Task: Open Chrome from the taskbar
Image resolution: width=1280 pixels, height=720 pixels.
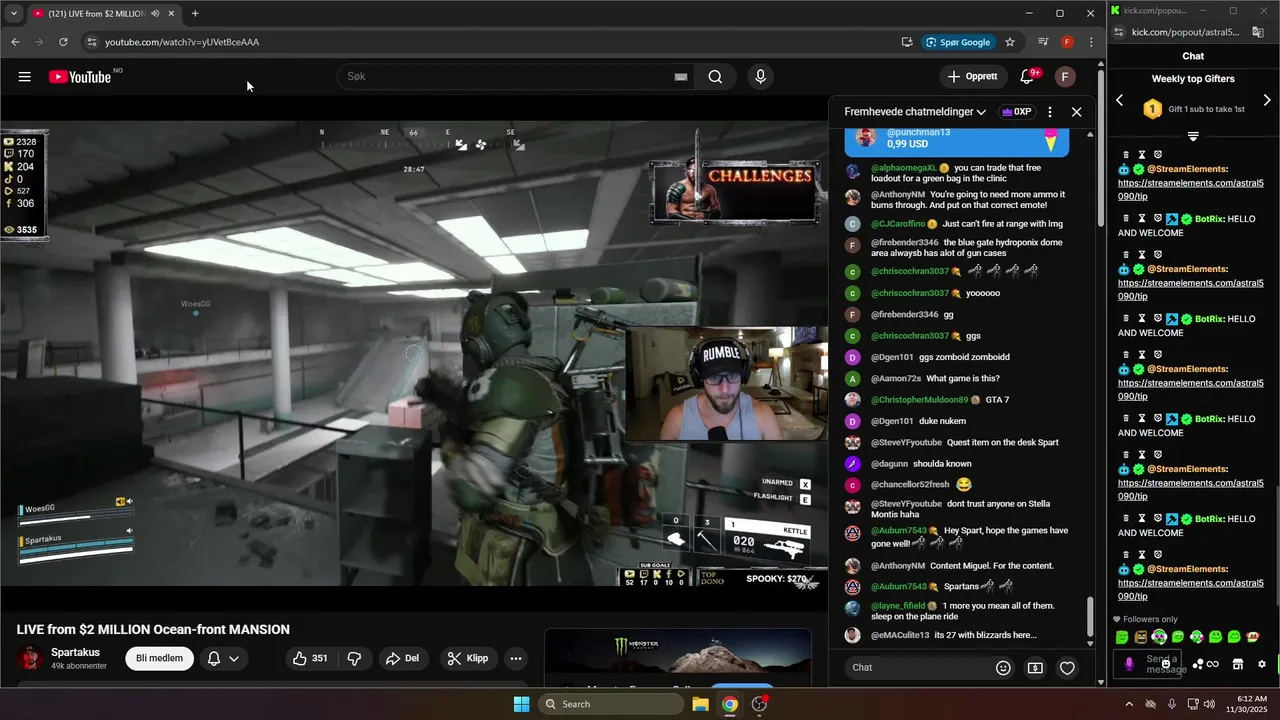Action: (730, 704)
